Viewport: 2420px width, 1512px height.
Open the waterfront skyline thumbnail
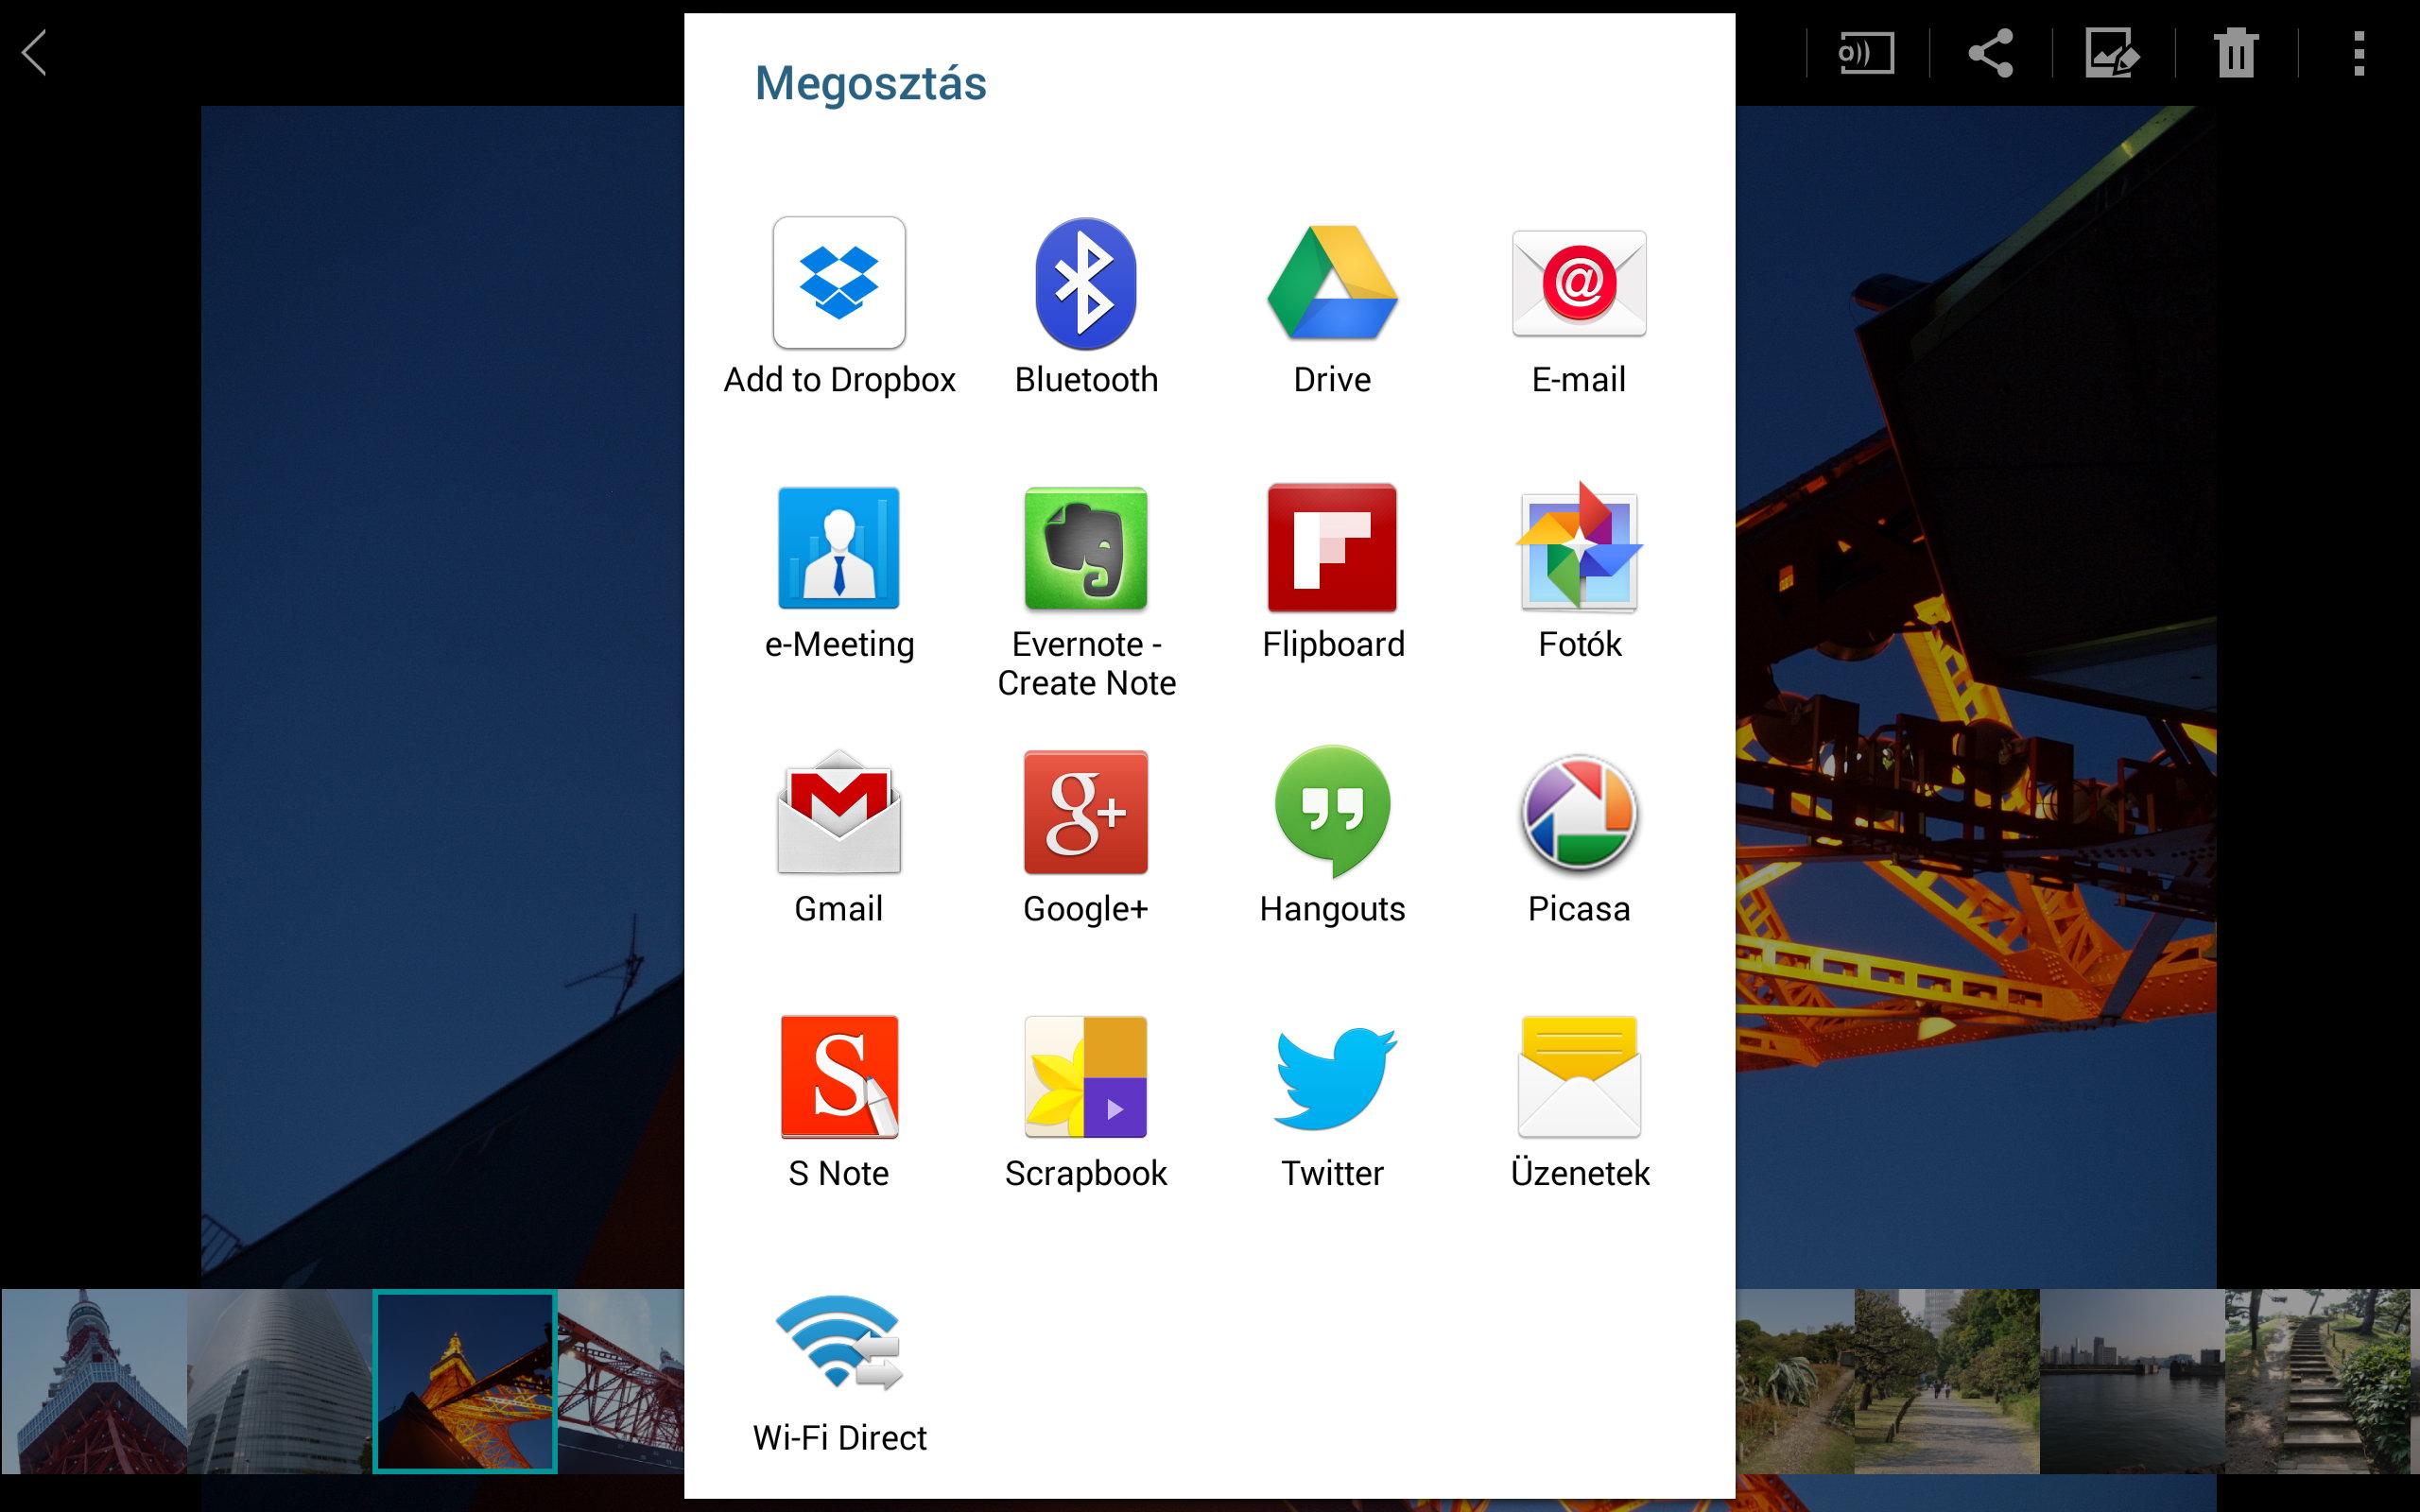pyautogui.click(x=2132, y=1381)
